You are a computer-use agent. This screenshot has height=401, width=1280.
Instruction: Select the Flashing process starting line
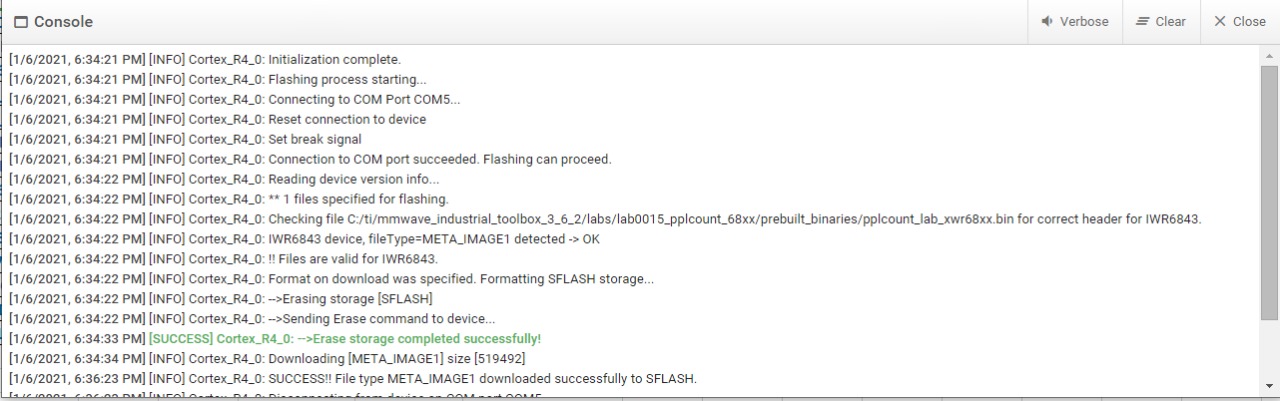click(218, 79)
